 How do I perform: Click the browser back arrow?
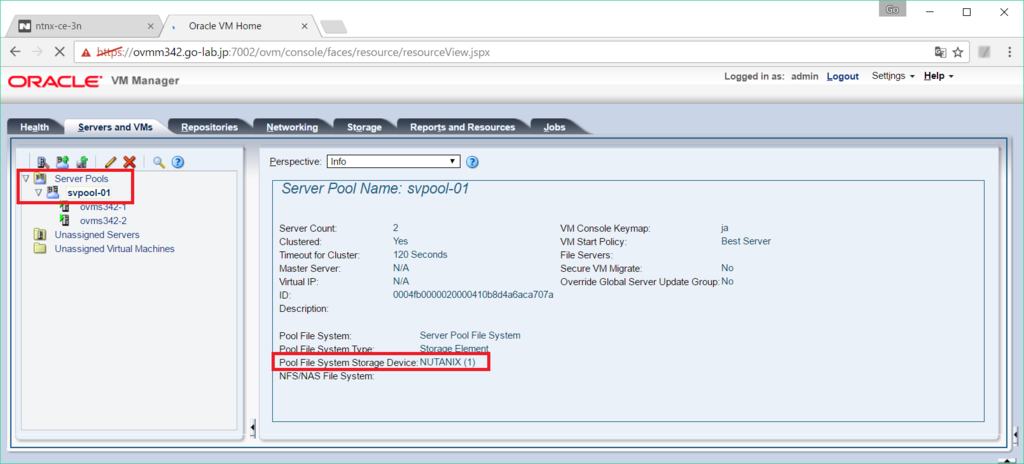pos(16,52)
